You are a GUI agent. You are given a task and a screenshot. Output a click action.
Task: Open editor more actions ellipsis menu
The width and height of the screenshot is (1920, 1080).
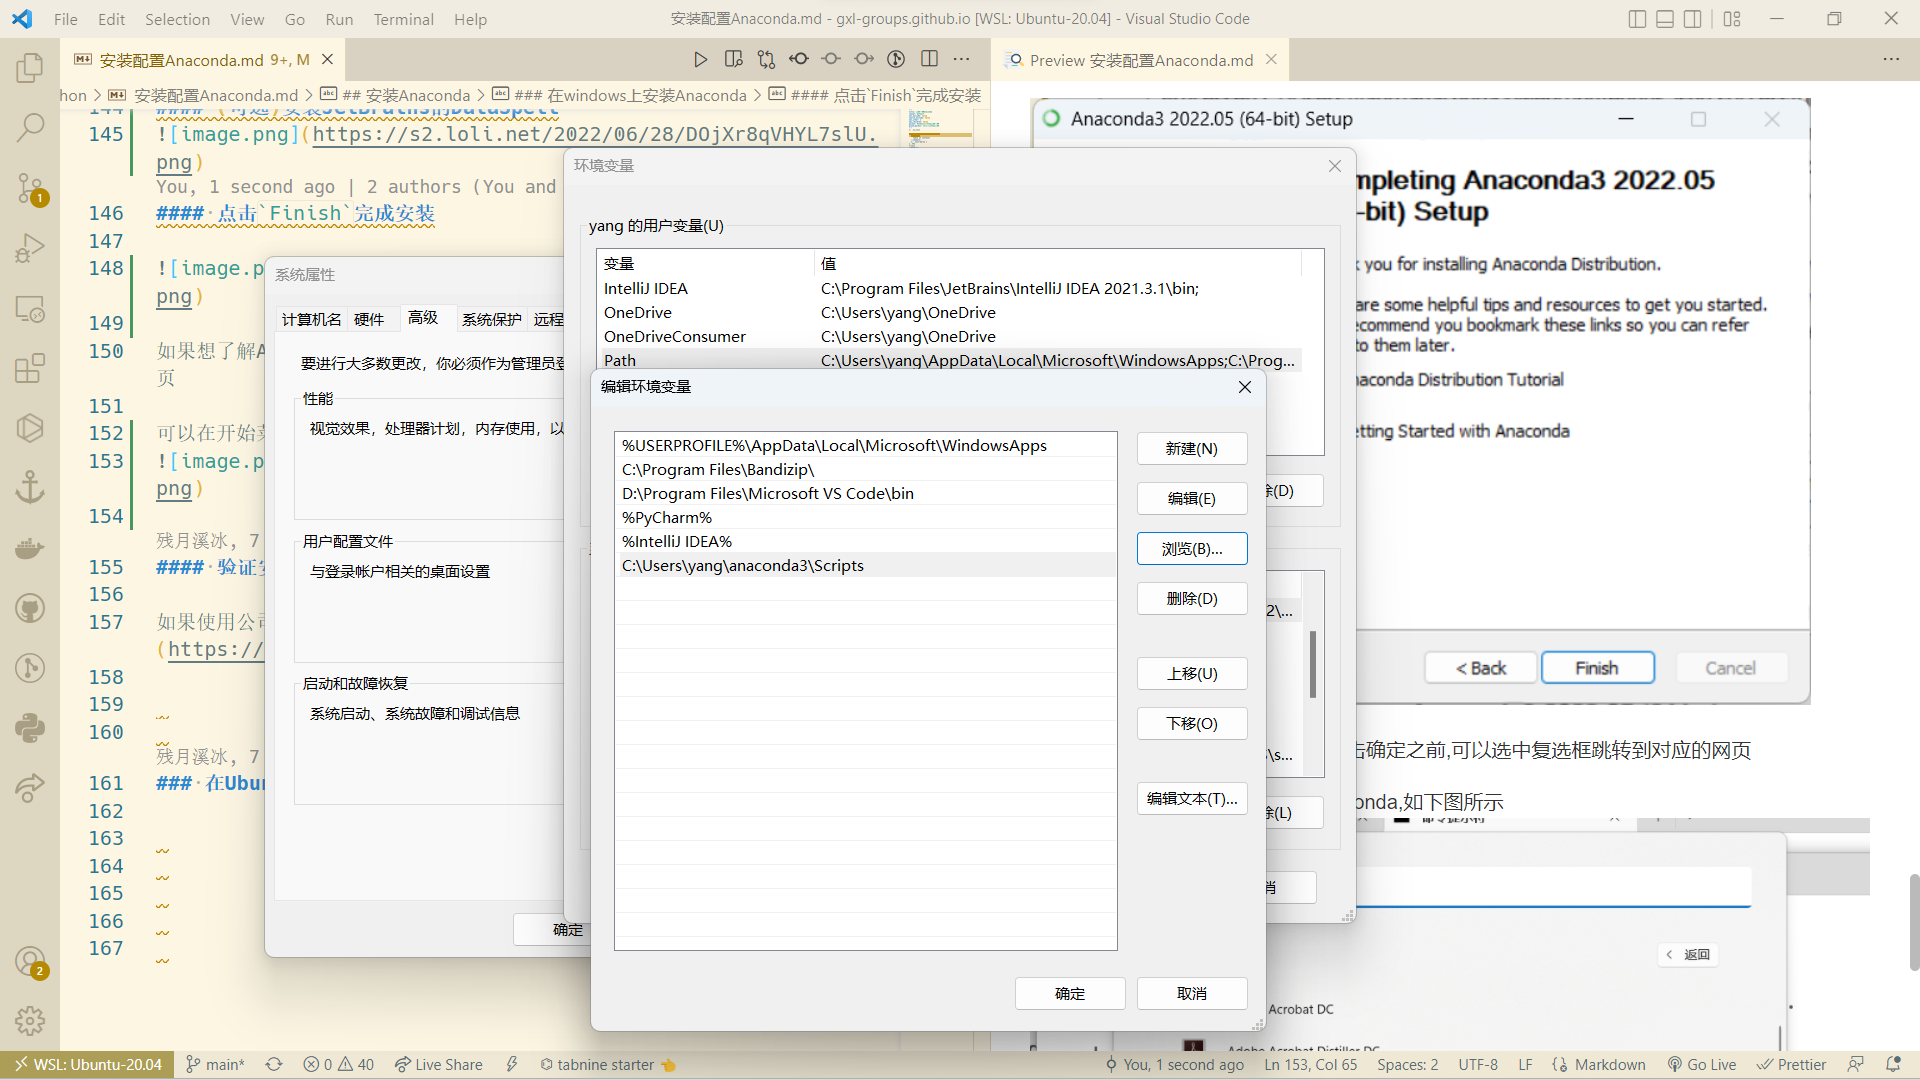(961, 60)
